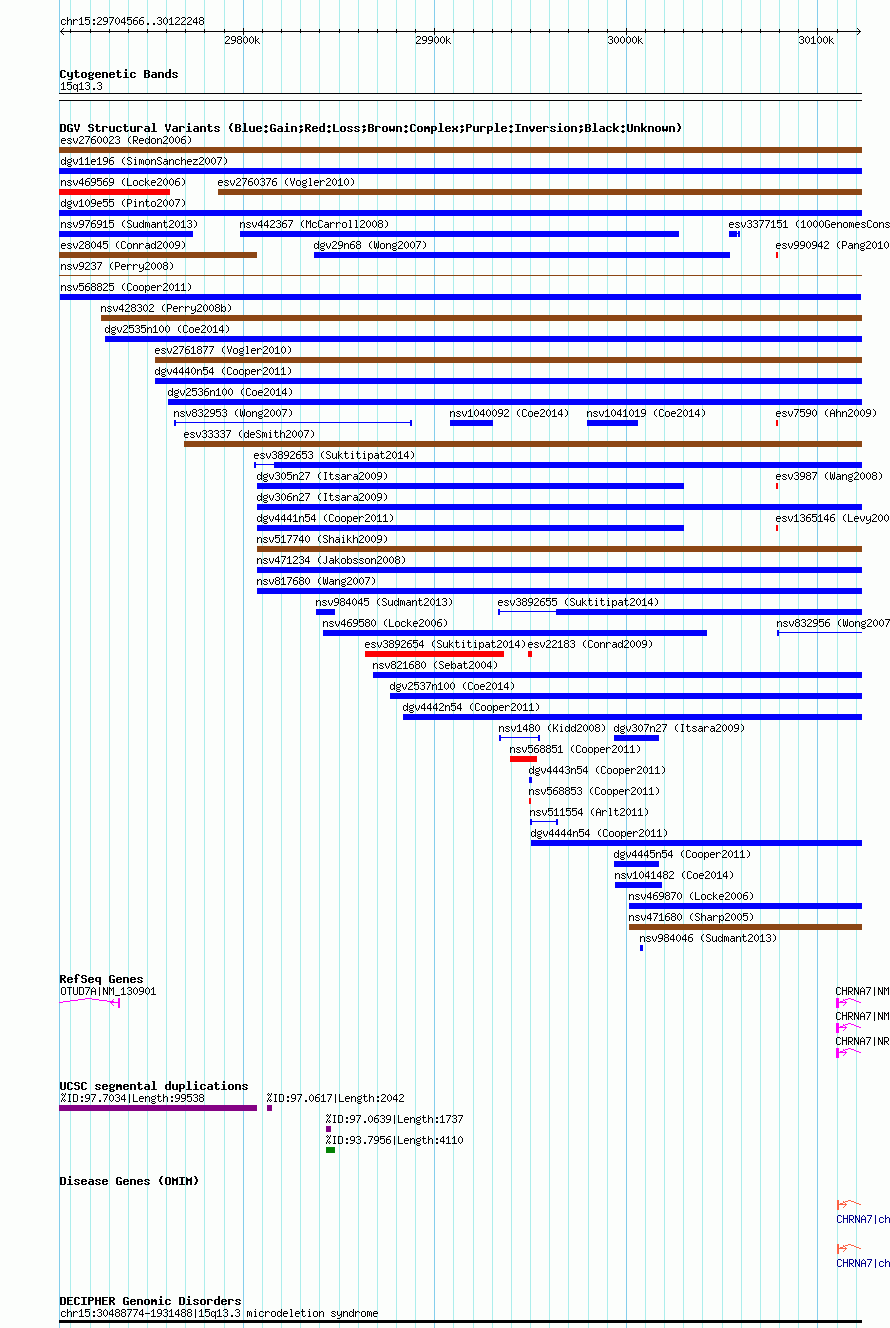This screenshot has width=890, height=1328.
Task: Click dgv4445n54 (Cooper2011) label
Action: pyautogui.click(x=682, y=854)
